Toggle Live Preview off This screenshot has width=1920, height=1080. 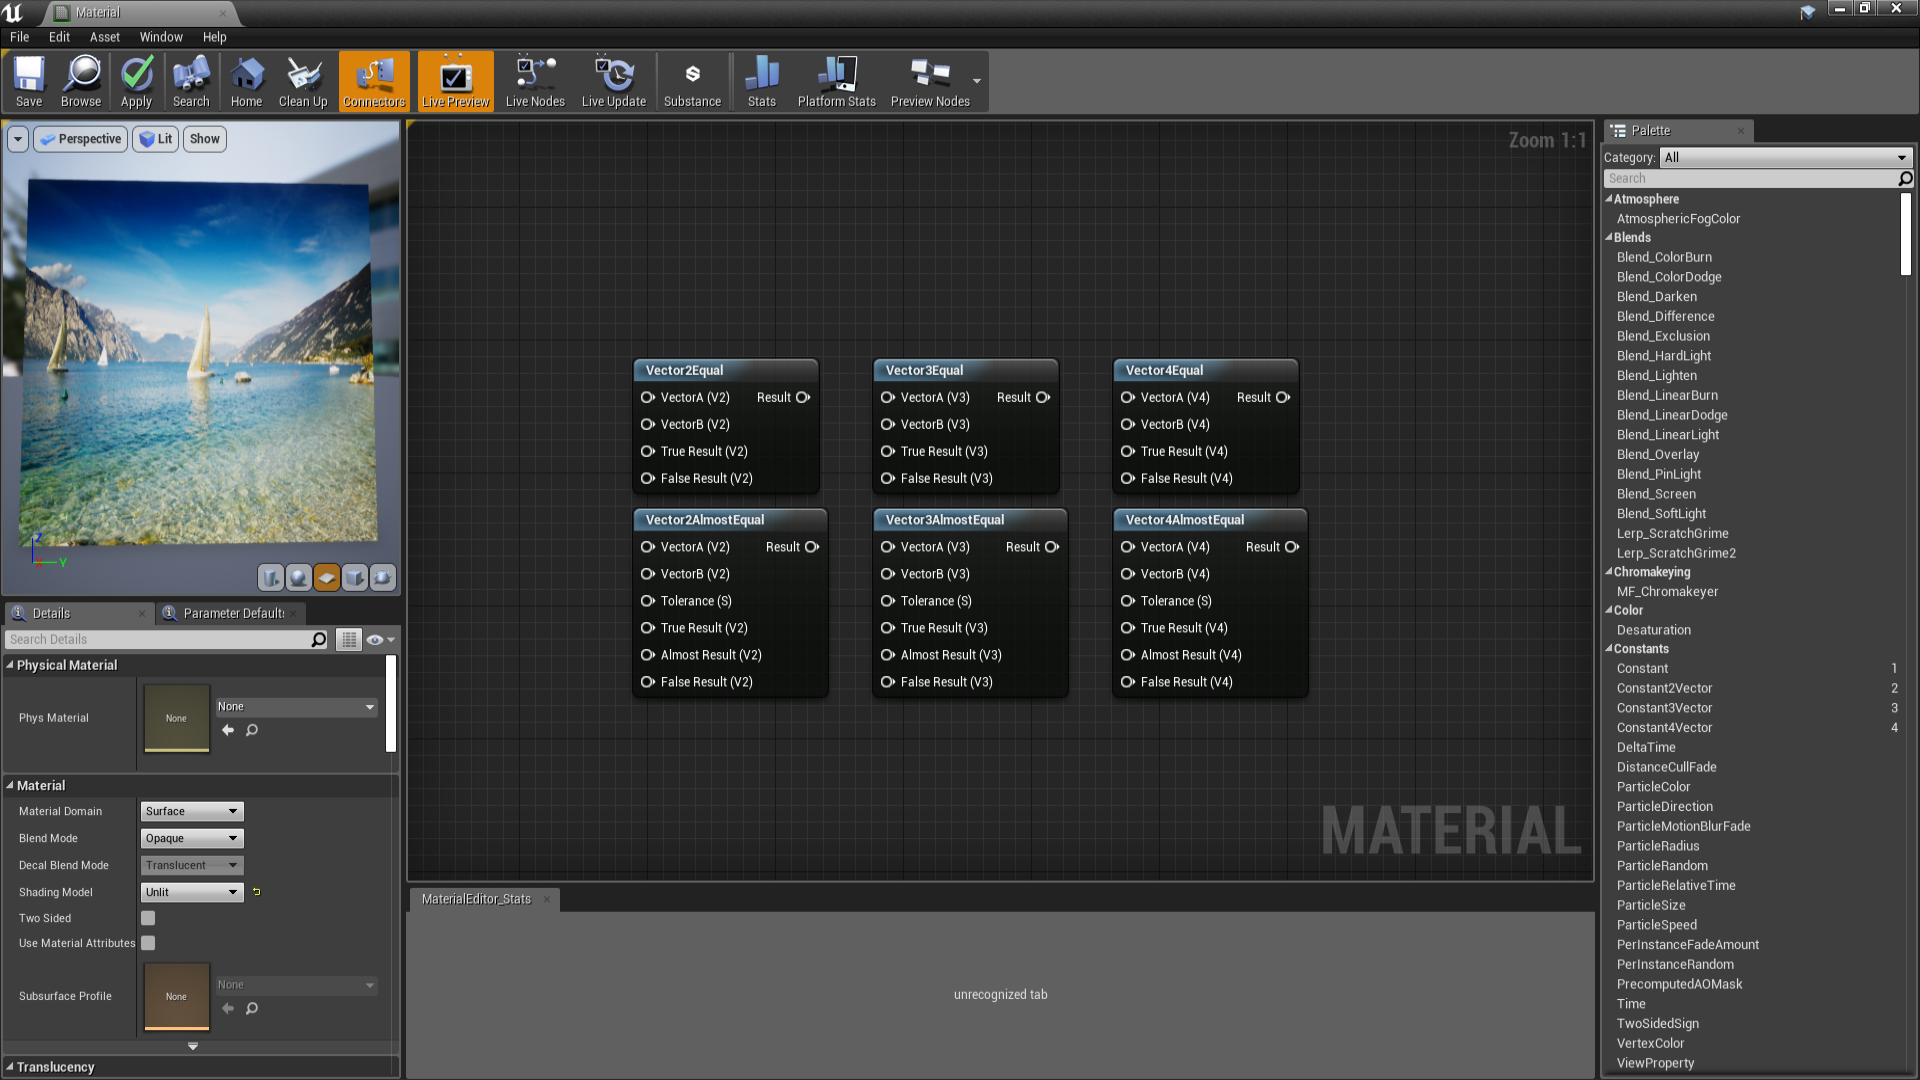click(455, 80)
